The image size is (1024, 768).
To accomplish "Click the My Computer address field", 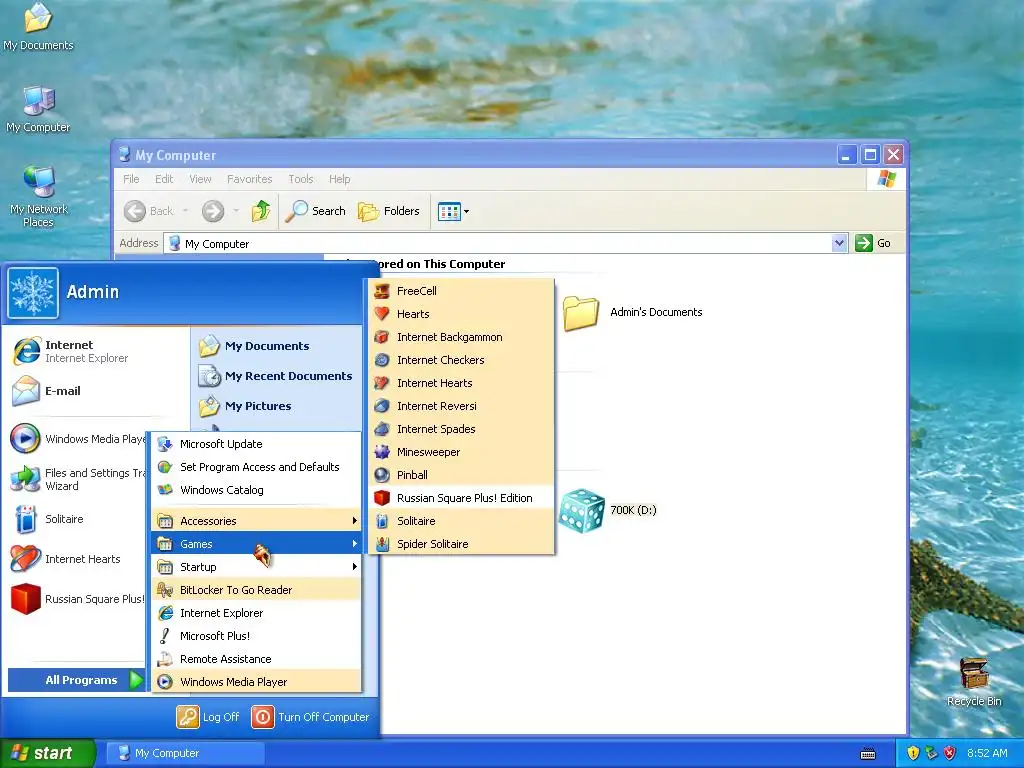I will click(x=498, y=244).
